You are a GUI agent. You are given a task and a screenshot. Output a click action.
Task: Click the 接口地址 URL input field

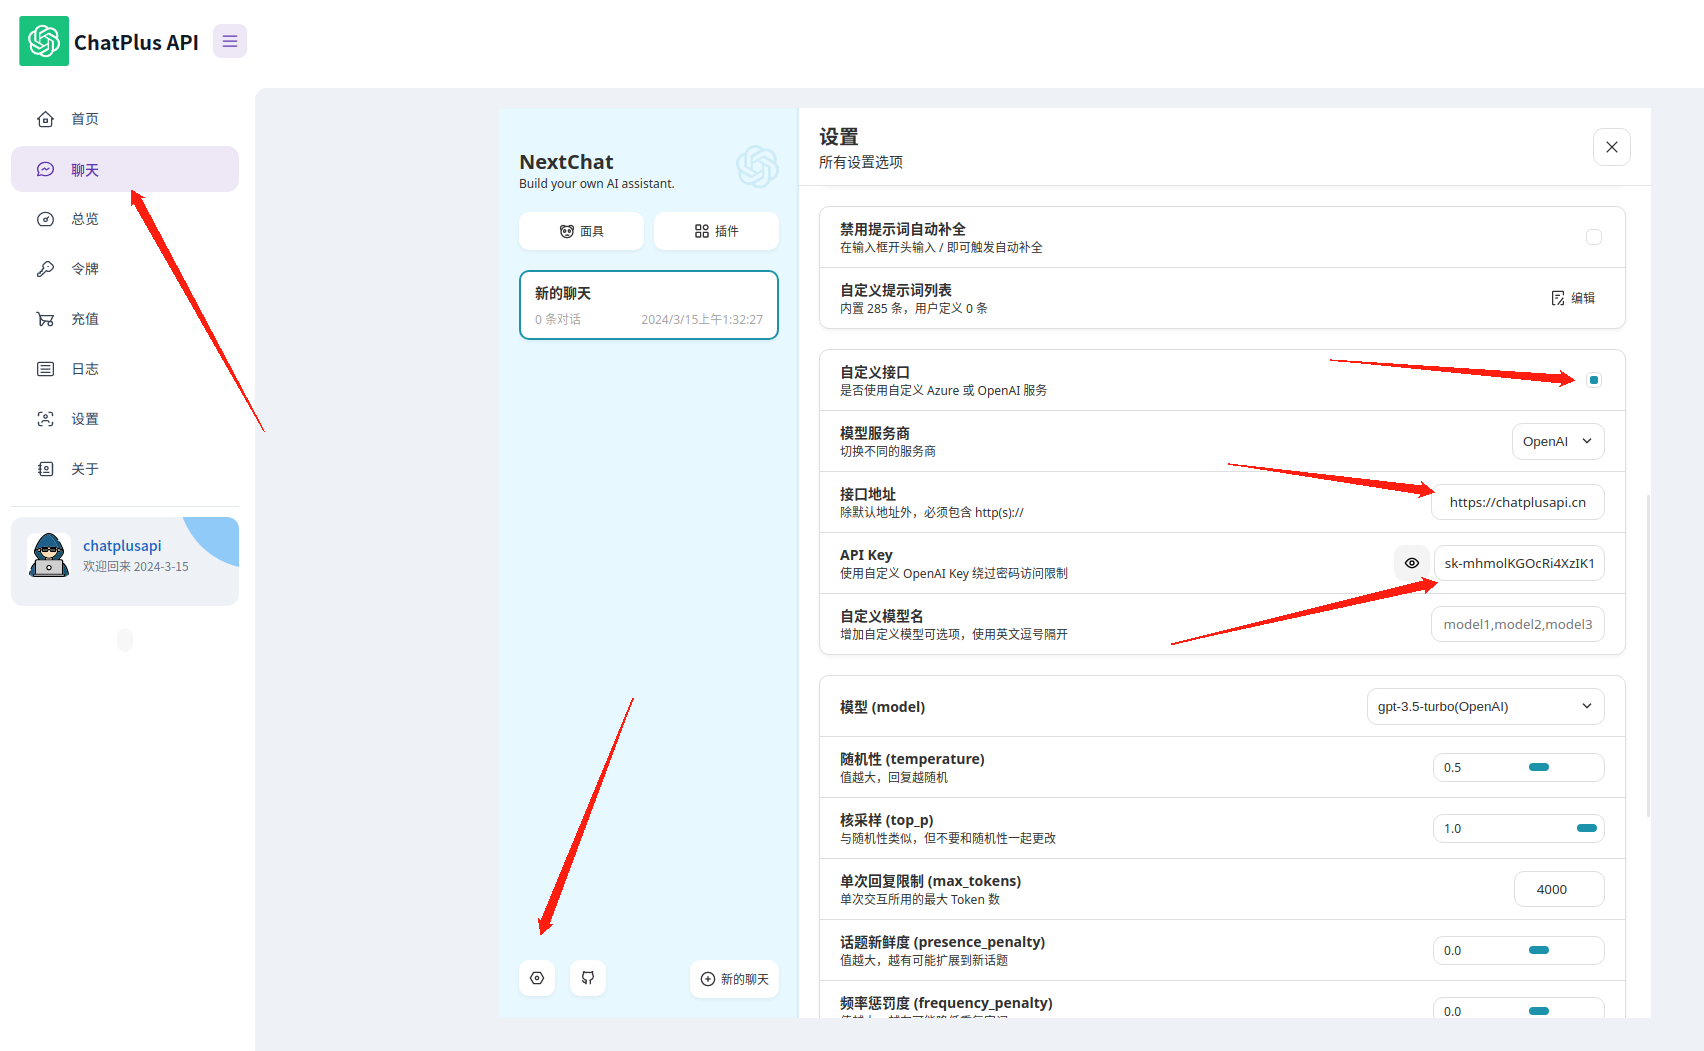coord(1518,502)
